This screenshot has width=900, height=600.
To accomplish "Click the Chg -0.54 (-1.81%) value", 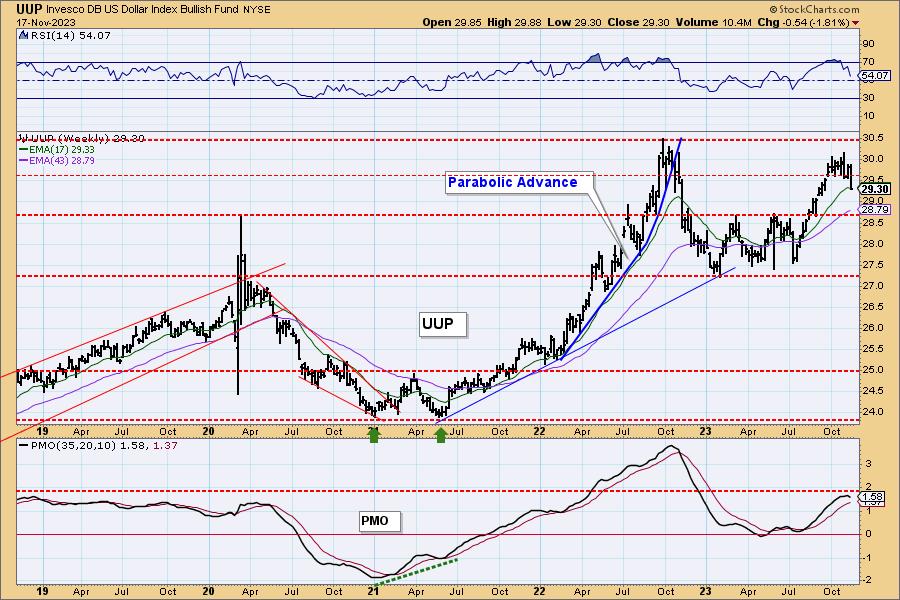I will point(804,22).
